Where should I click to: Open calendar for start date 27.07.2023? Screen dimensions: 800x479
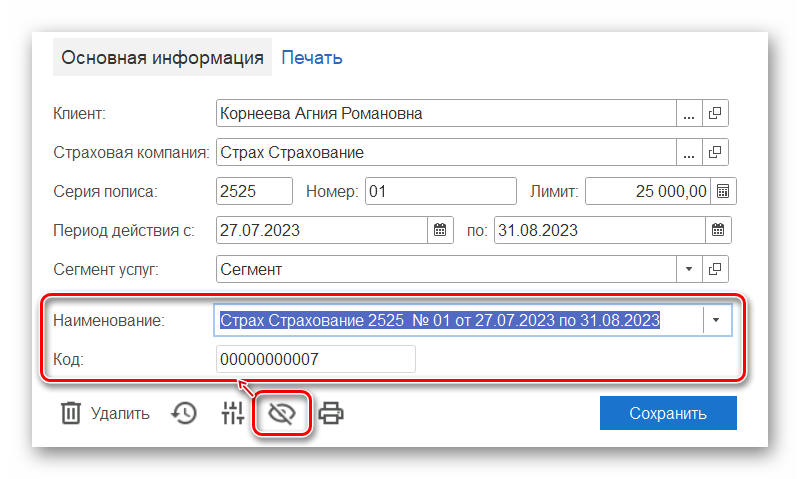pyautogui.click(x=440, y=230)
